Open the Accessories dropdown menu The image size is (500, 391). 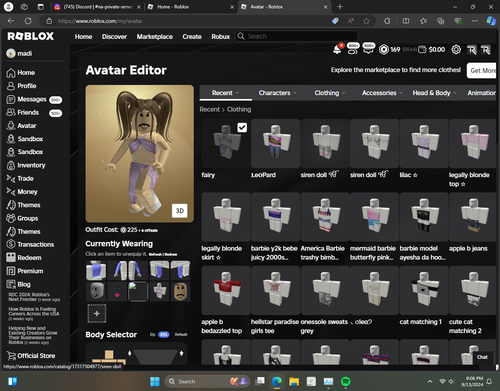[382, 93]
